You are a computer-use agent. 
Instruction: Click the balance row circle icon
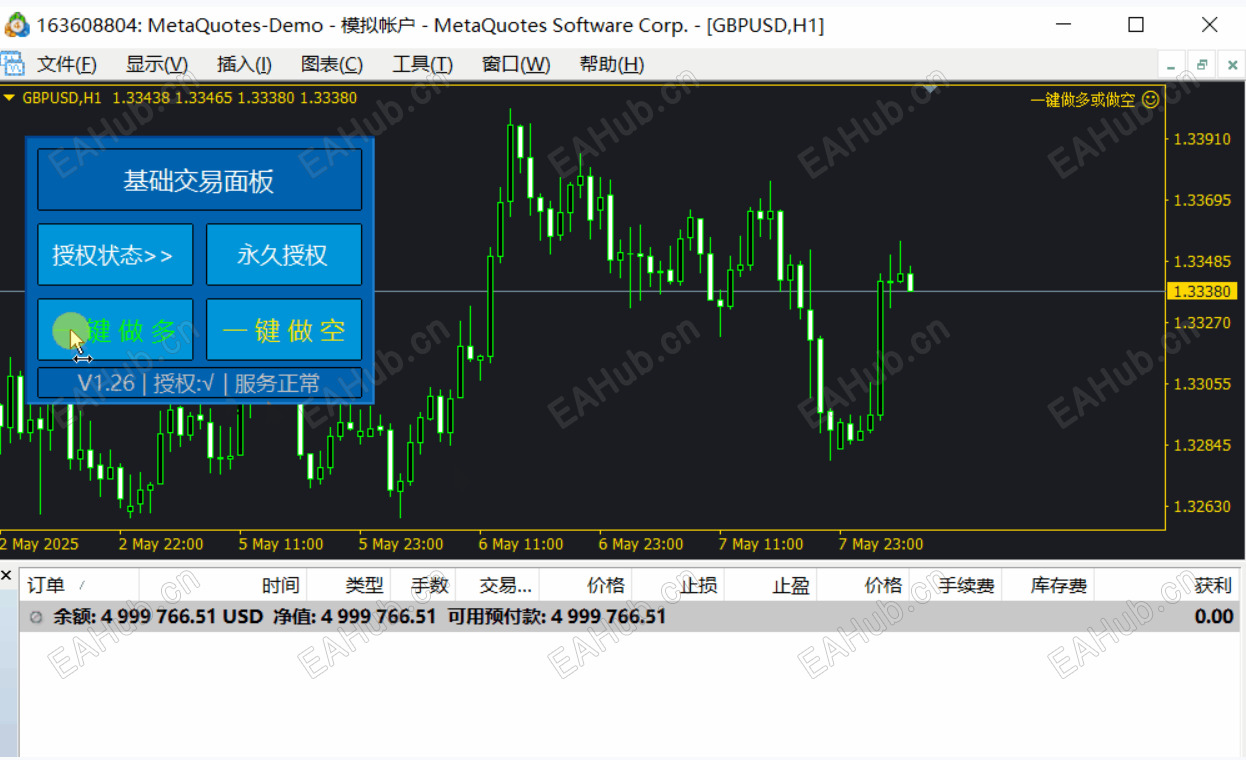click(x=37, y=617)
